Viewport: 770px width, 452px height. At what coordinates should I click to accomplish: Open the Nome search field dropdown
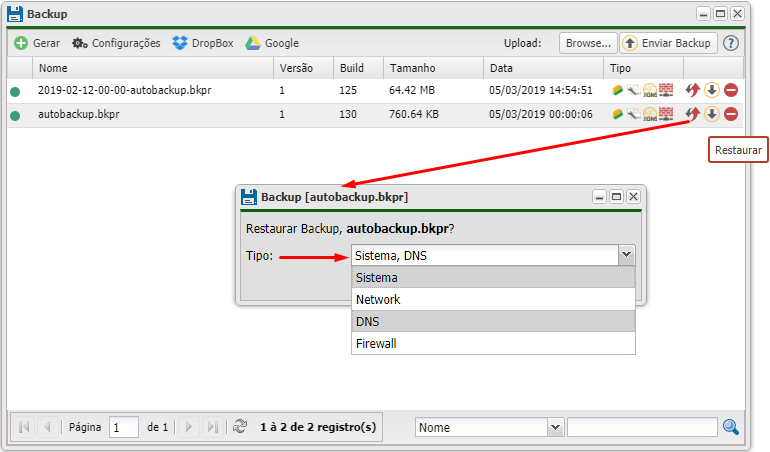pos(556,427)
